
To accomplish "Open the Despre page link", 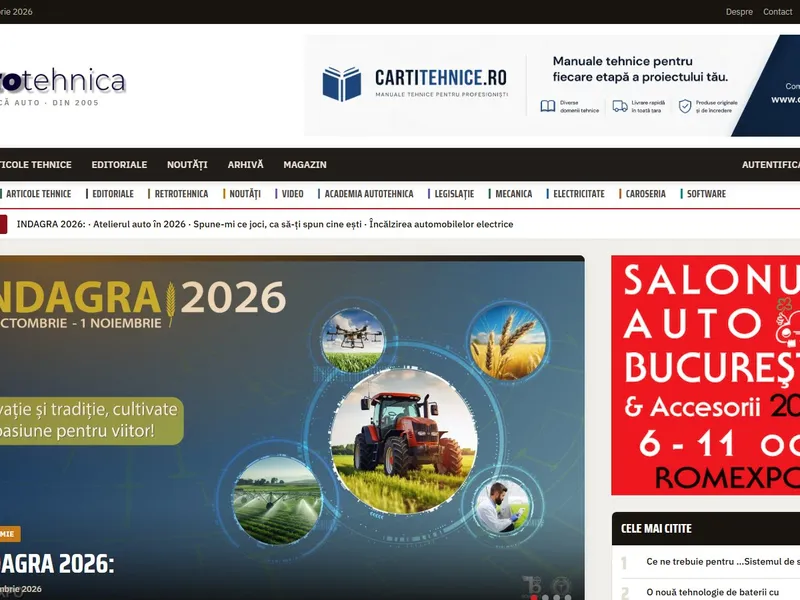I will (x=739, y=12).
